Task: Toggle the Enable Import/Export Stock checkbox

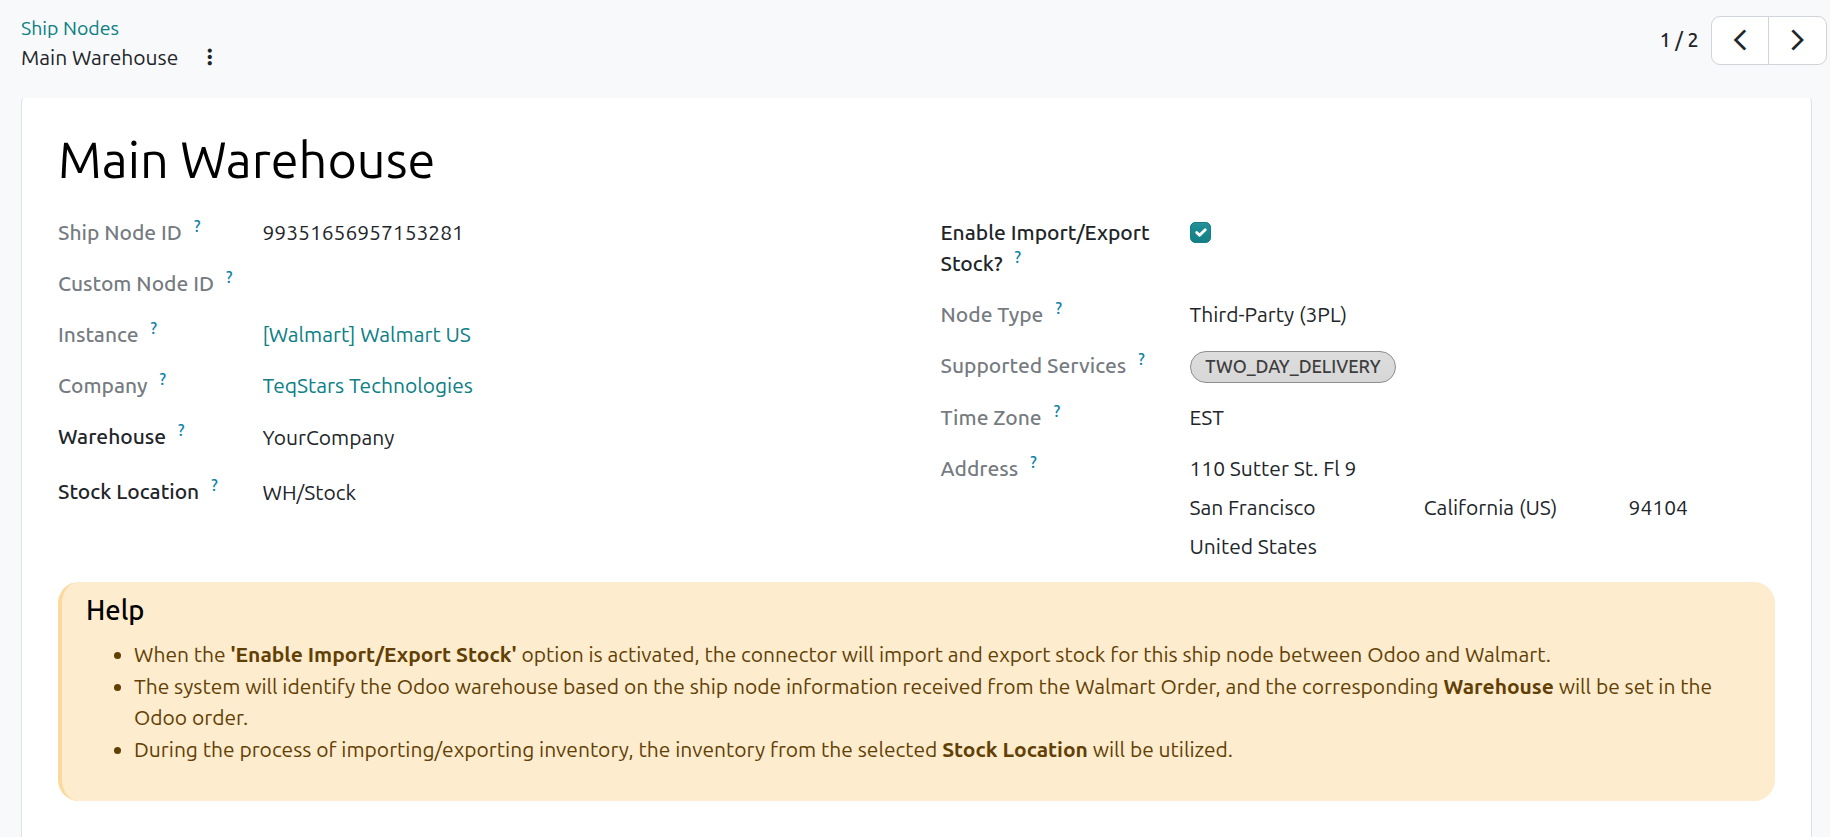Action: [1200, 233]
